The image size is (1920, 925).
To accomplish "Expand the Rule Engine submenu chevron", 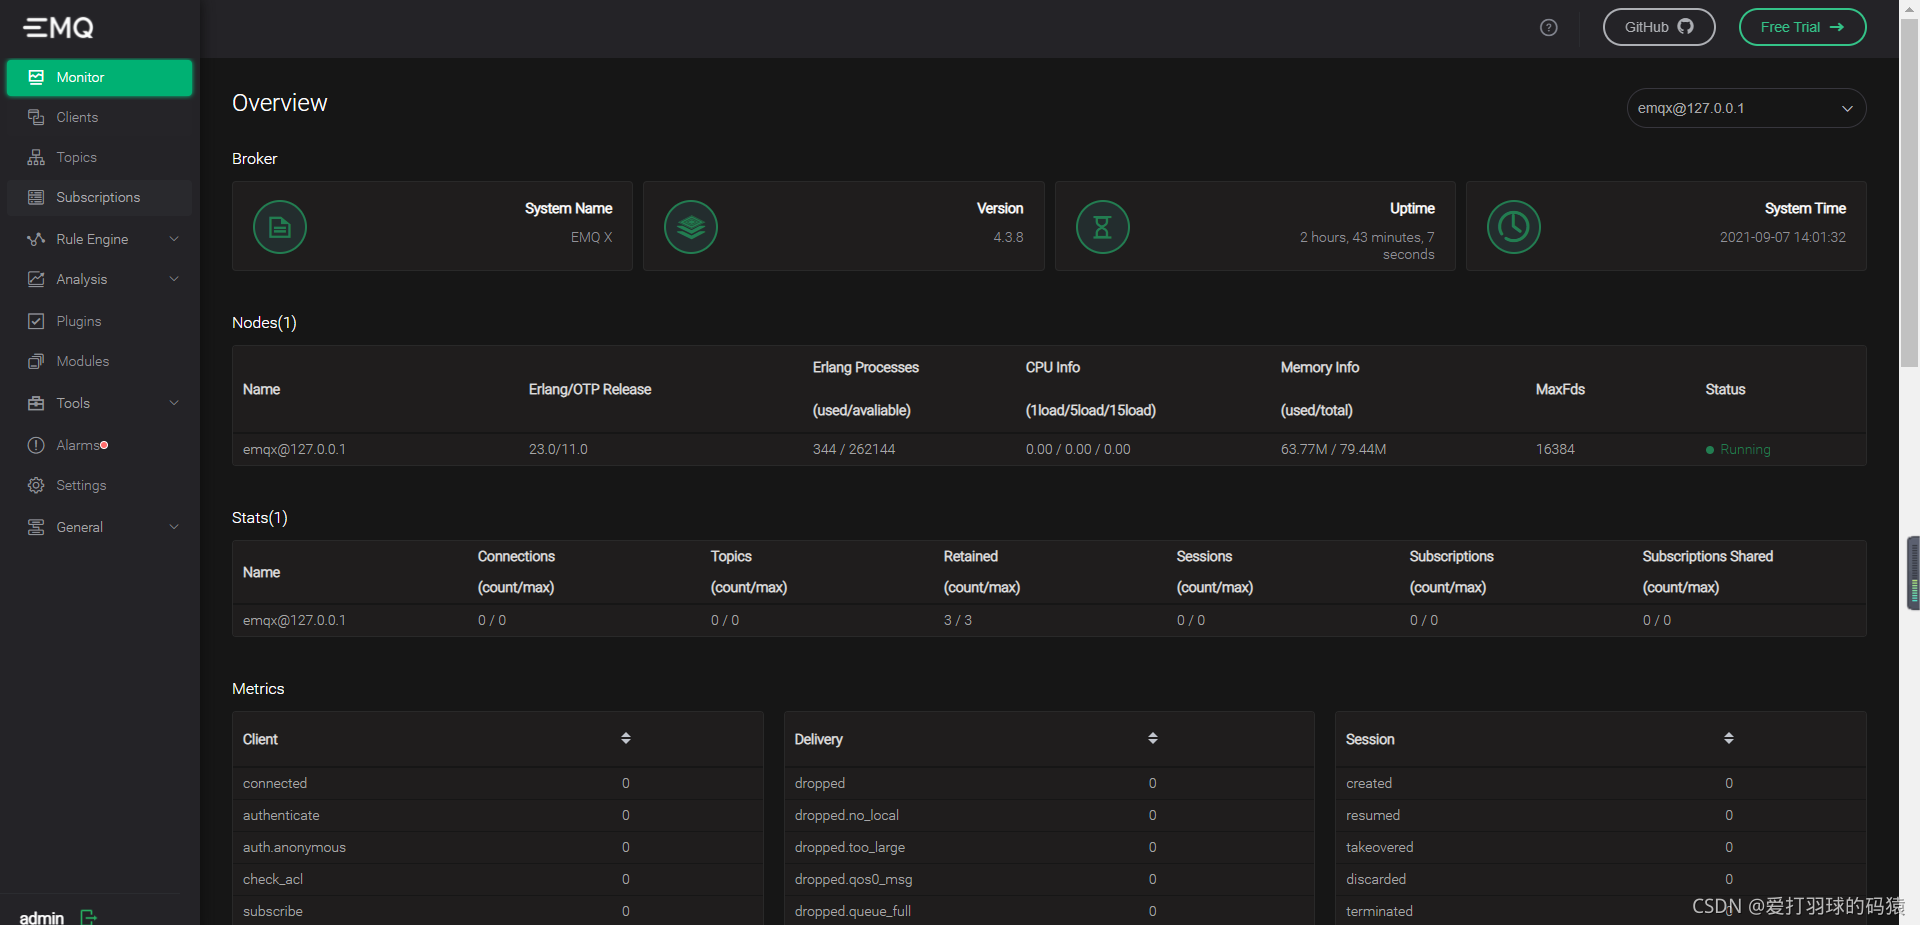I will tap(174, 239).
